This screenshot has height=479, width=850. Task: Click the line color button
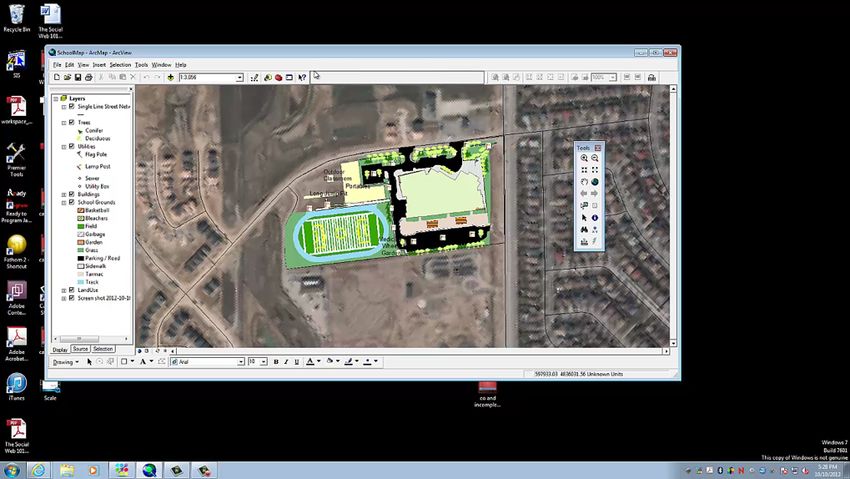349,361
